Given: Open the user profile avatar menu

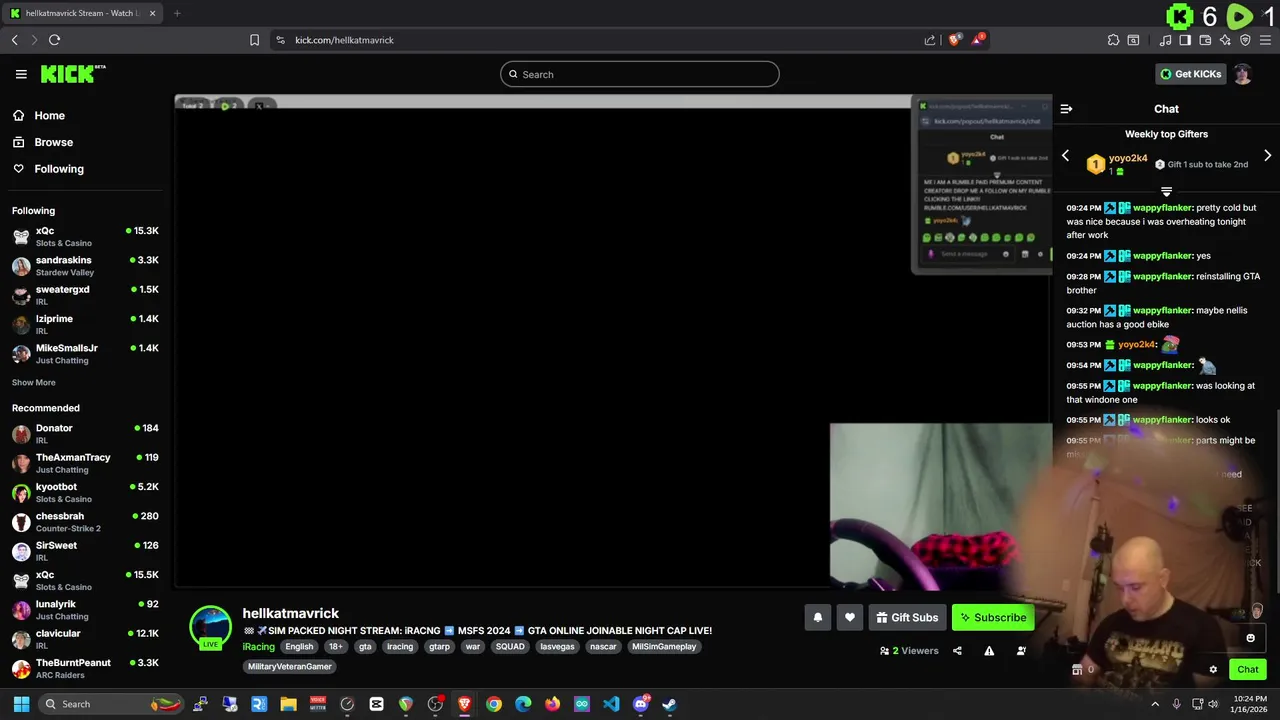Looking at the screenshot, I should click(1242, 74).
